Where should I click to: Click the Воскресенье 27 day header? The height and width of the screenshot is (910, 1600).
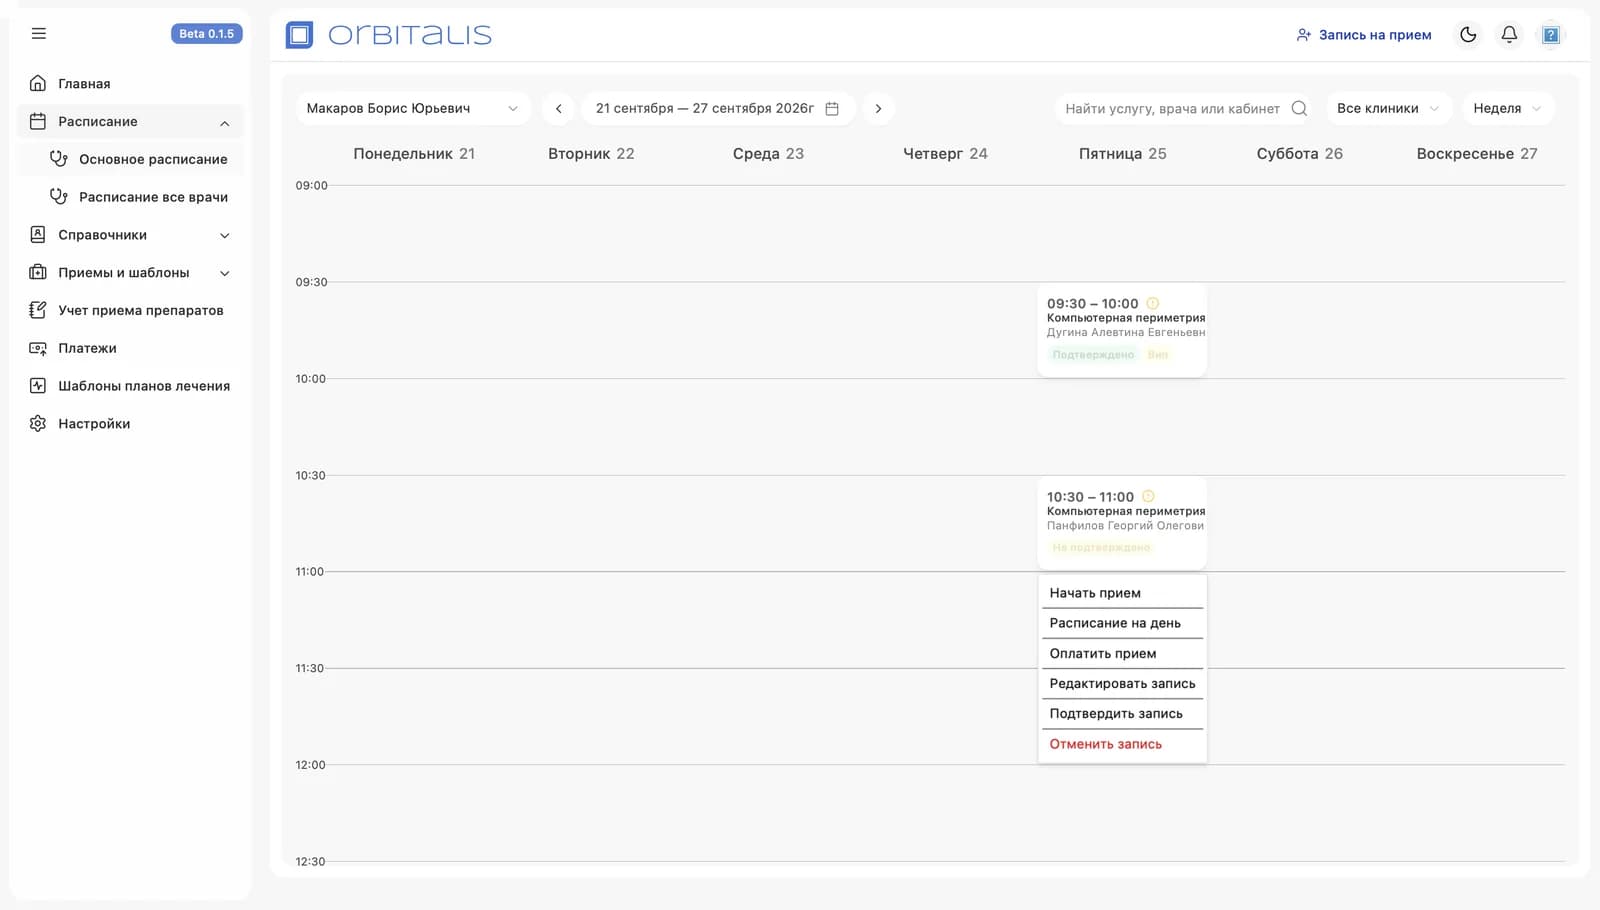[x=1476, y=154]
